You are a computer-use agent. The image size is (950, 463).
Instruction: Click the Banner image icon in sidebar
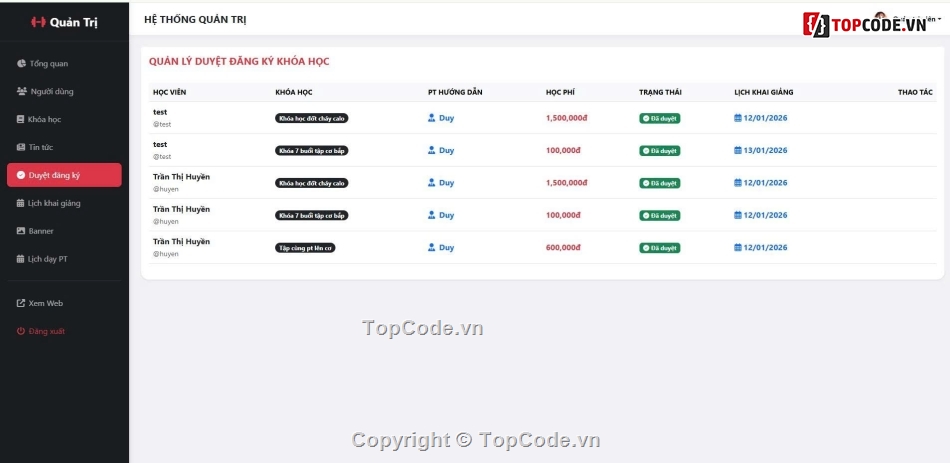click(21, 231)
